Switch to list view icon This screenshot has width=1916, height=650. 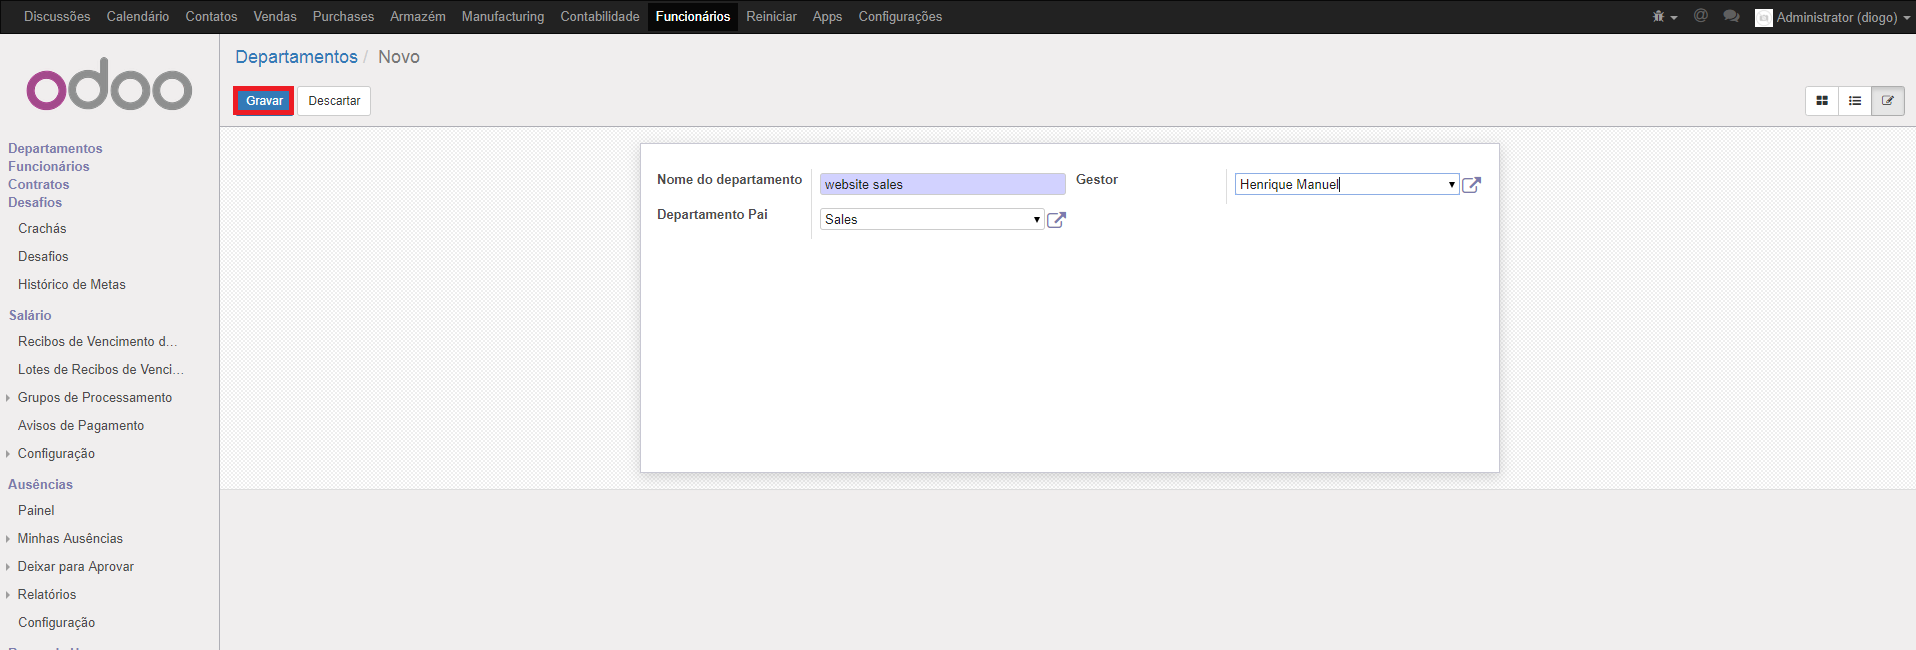coord(1855,101)
